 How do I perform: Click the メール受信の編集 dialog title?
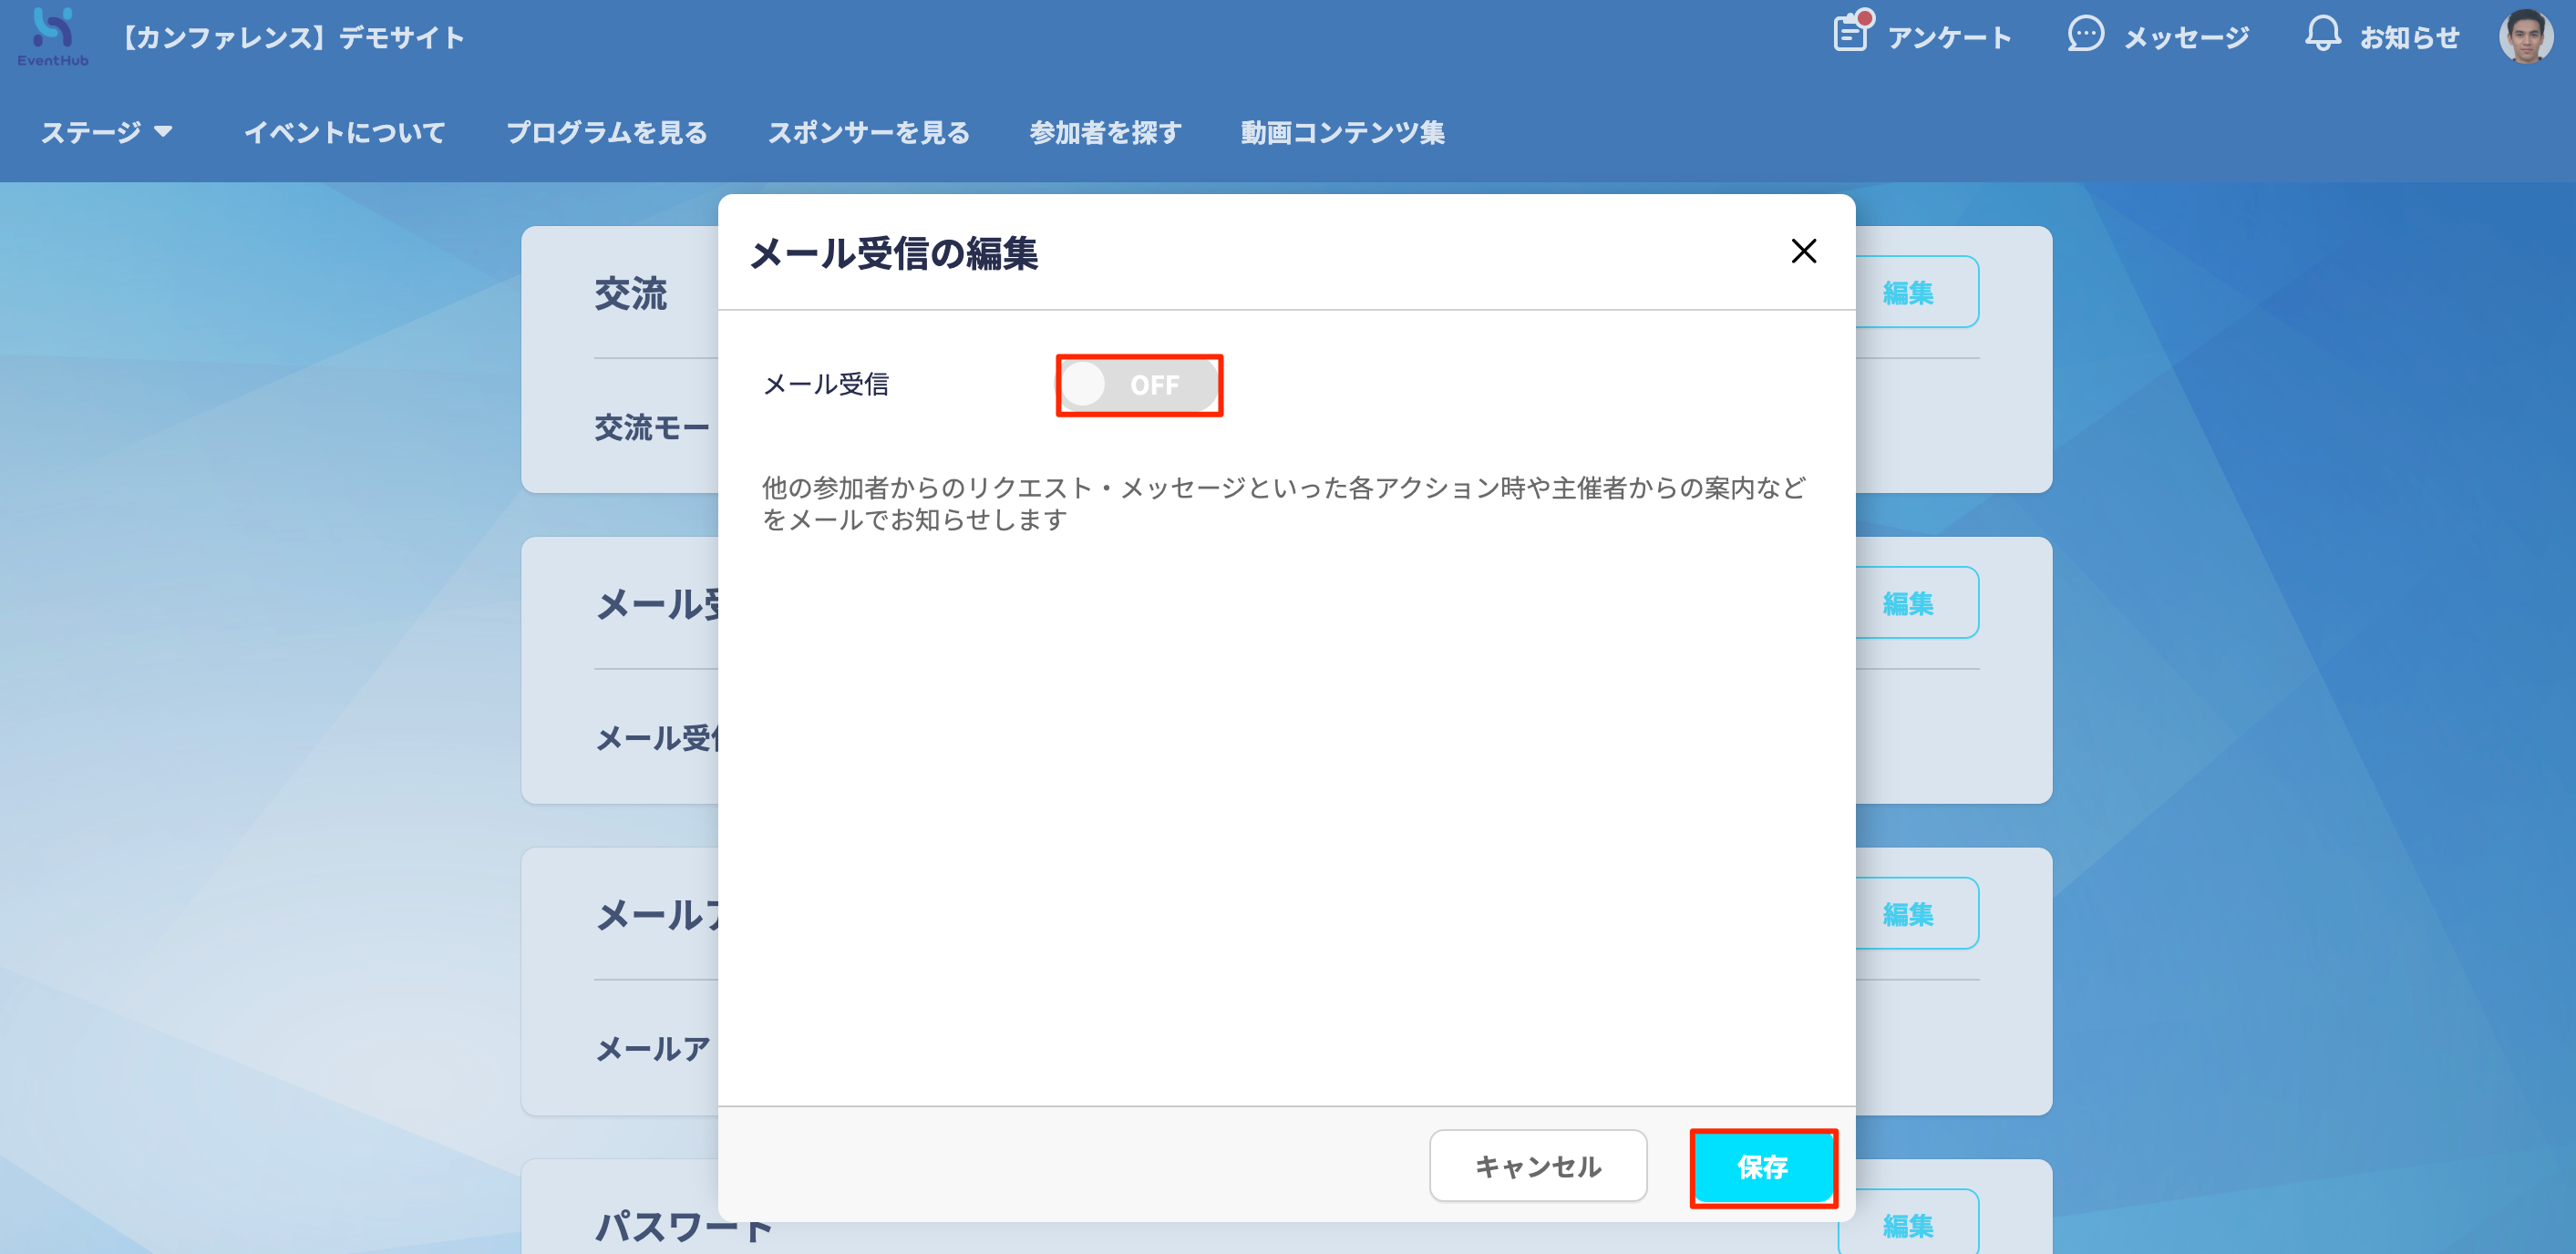894,252
